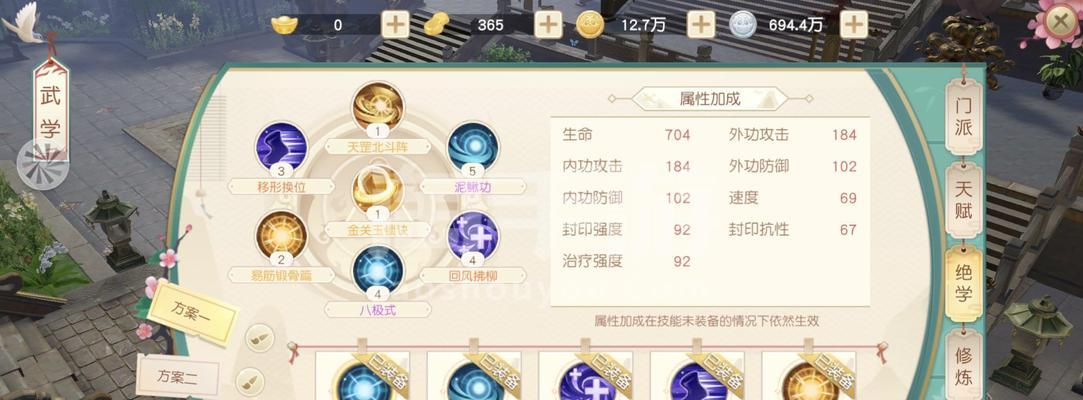Select the 金关玉锁诀 center skill icon
The image size is (1083, 400).
(x=378, y=189)
